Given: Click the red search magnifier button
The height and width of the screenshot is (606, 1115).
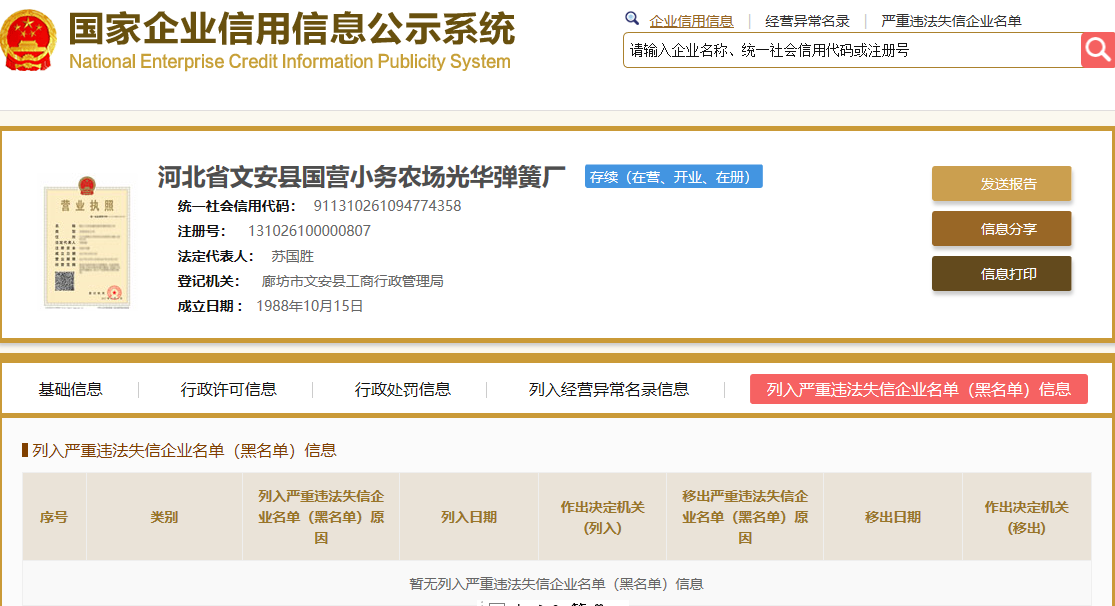Looking at the screenshot, I should [1097, 50].
